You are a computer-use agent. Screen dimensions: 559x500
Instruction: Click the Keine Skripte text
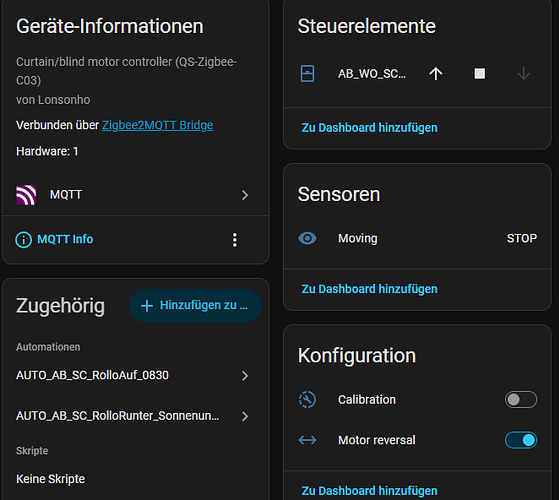click(x=51, y=479)
